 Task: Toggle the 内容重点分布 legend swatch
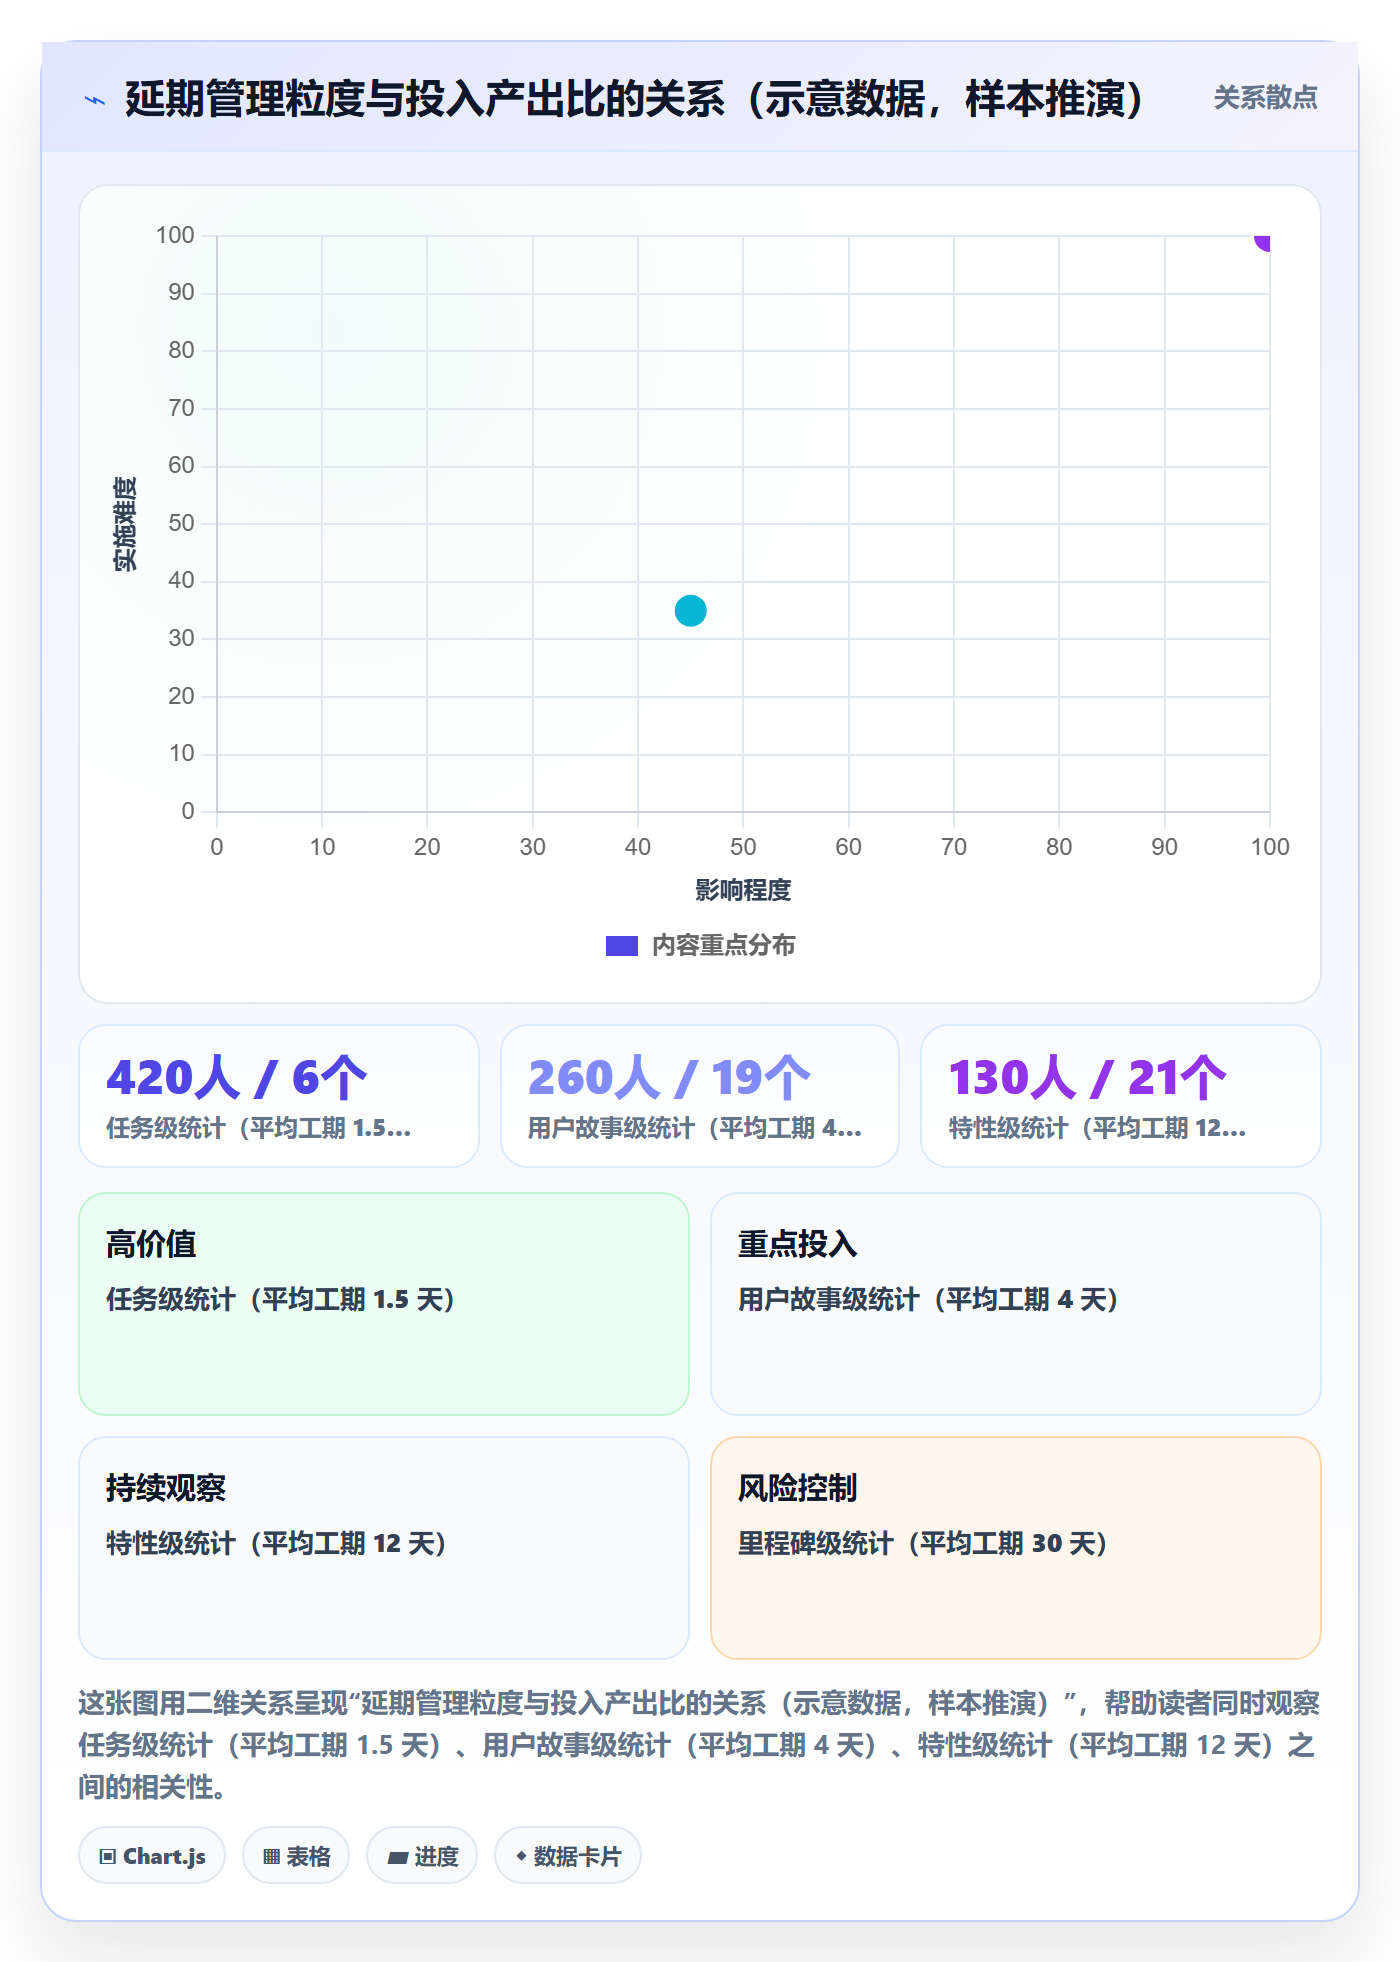pyautogui.click(x=621, y=945)
